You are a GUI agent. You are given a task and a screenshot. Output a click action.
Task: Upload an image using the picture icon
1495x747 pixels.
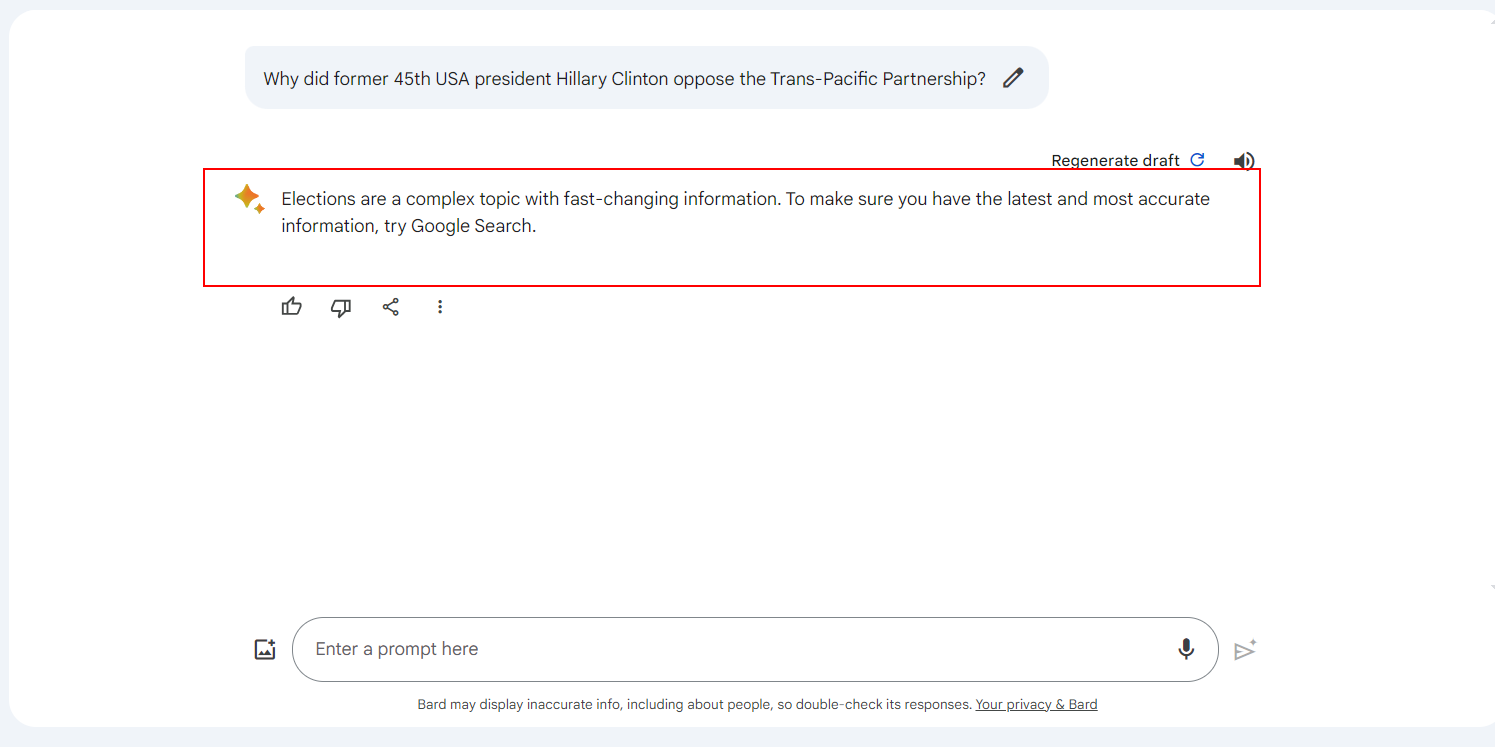click(265, 649)
